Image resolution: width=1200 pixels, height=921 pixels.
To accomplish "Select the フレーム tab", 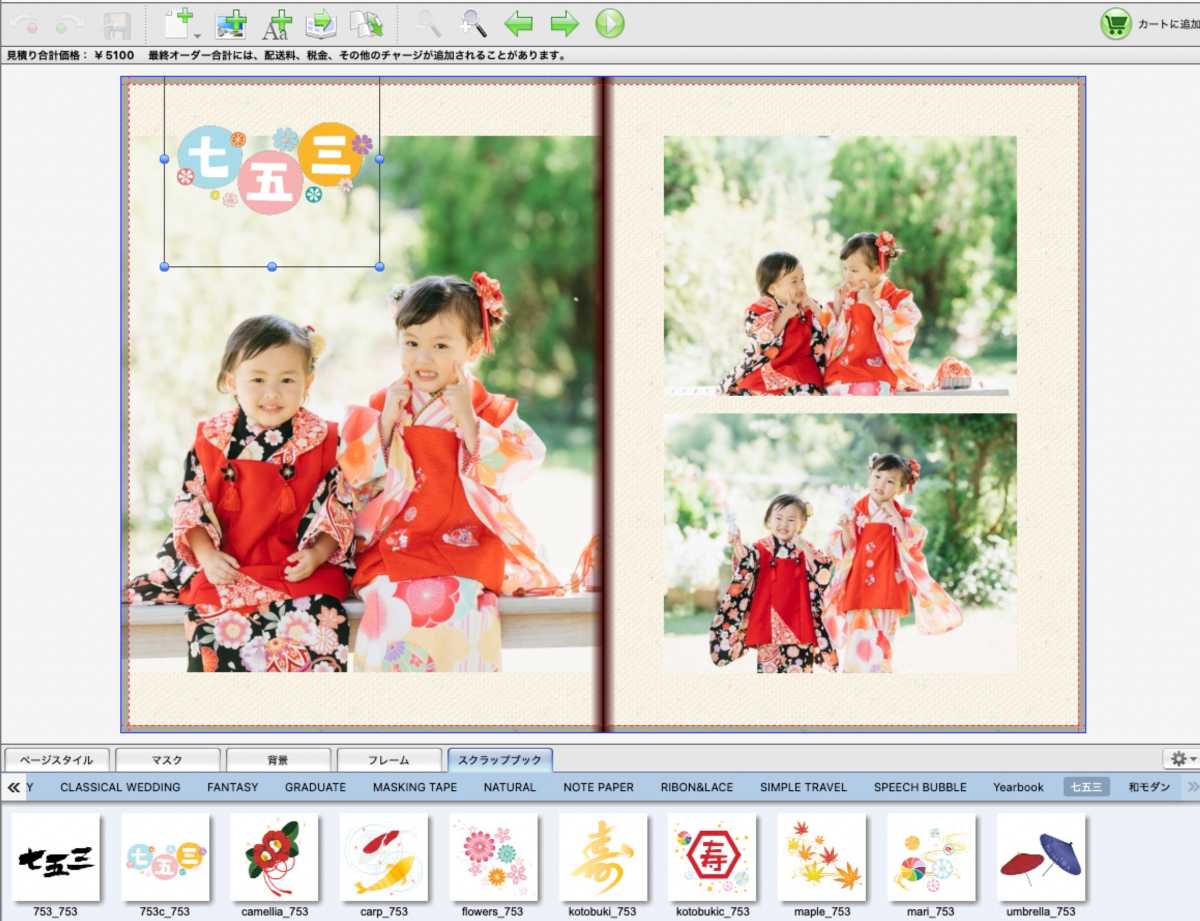I will pos(388,760).
